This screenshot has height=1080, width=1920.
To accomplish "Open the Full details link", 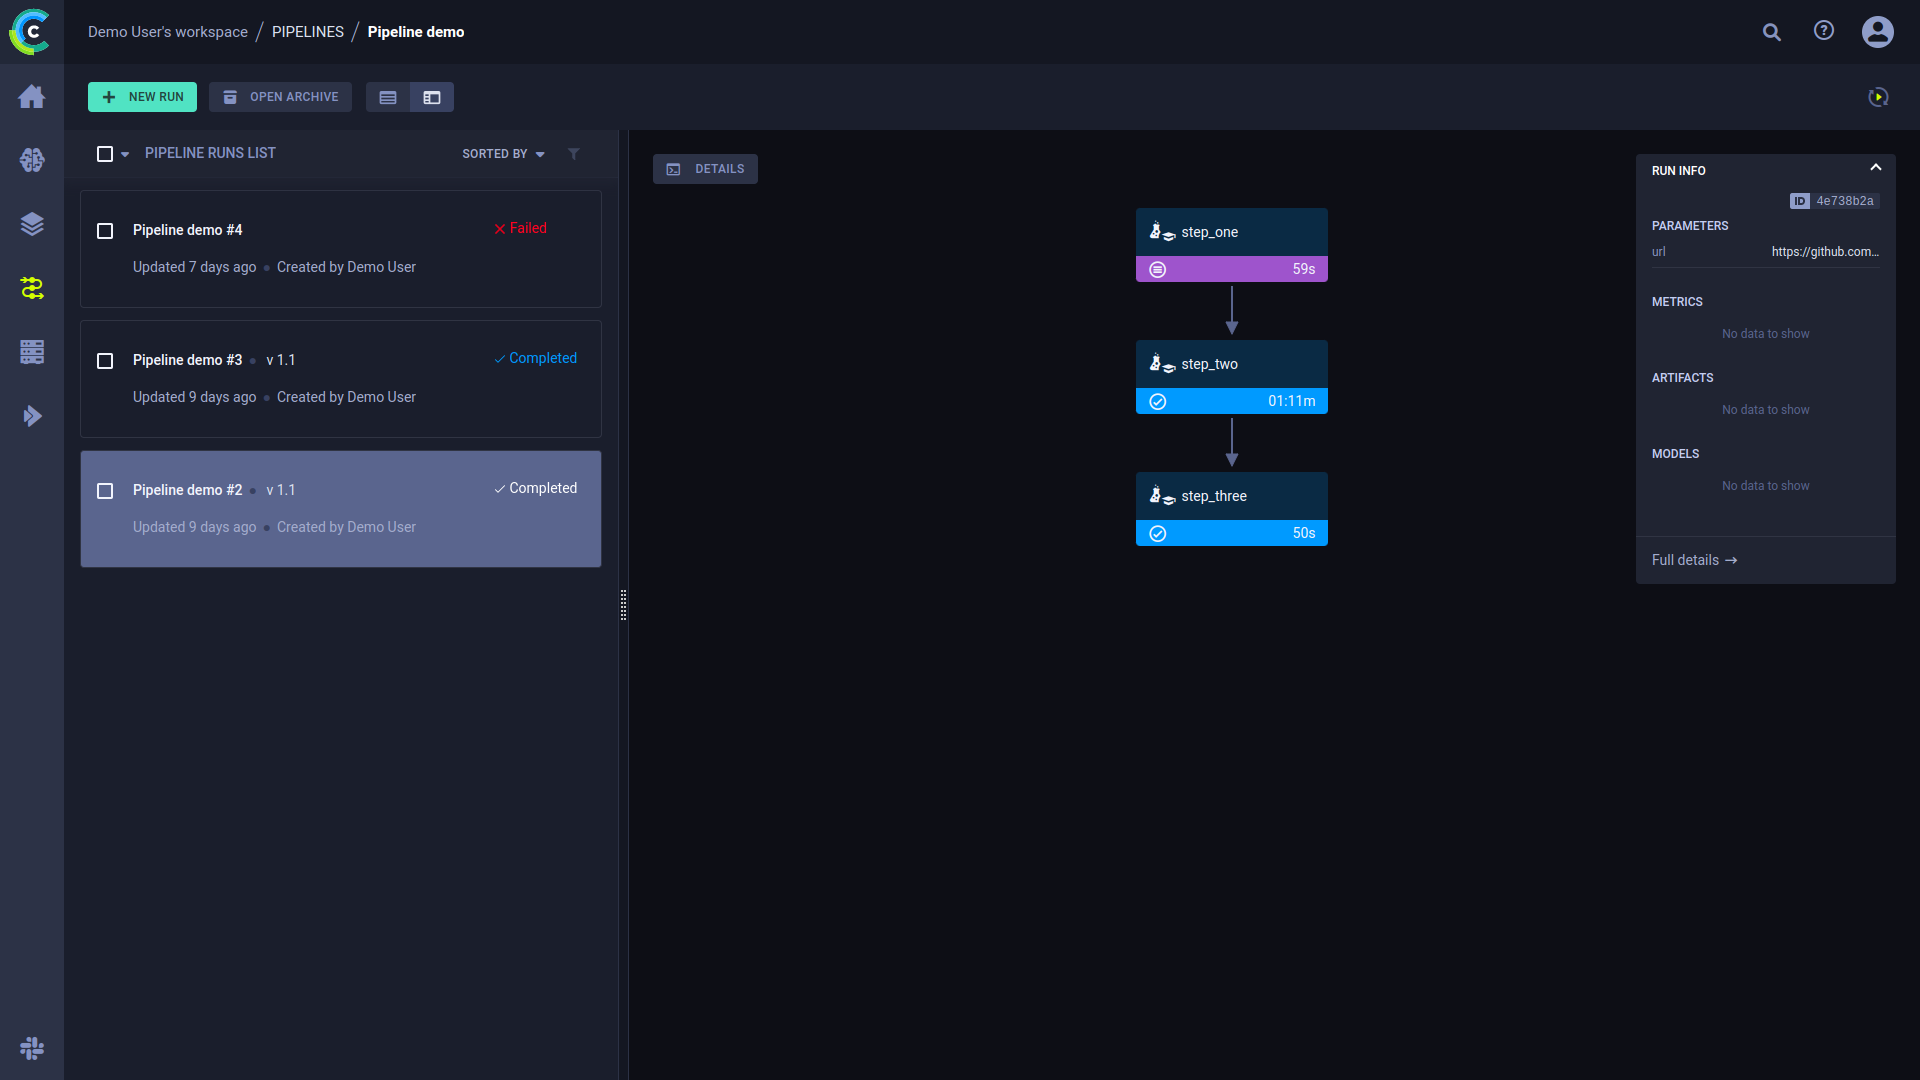I will click(x=1694, y=560).
